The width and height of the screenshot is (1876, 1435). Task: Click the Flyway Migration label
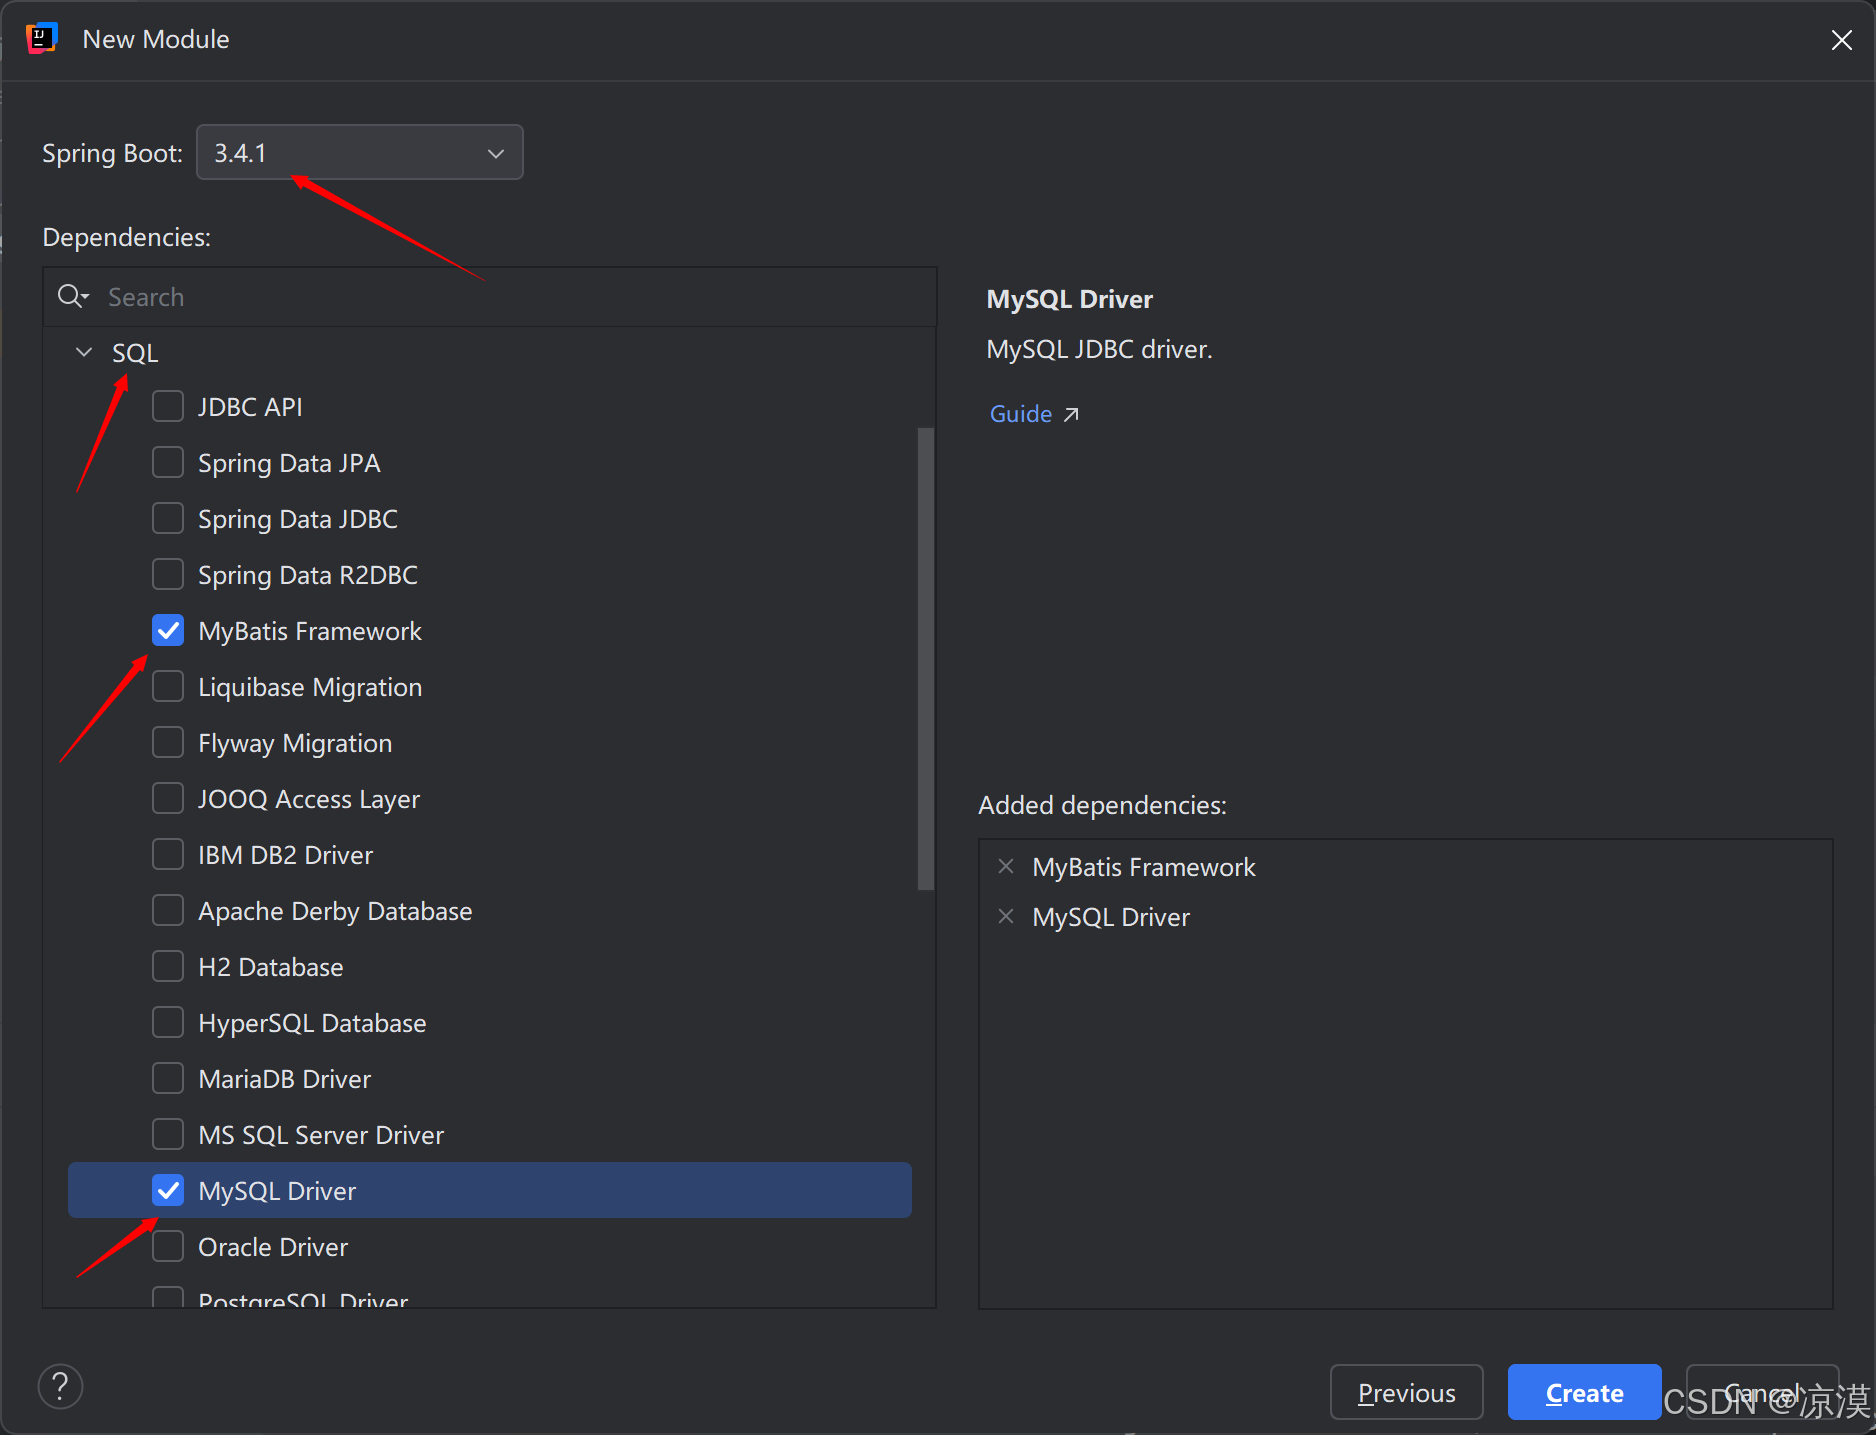[x=295, y=743]
